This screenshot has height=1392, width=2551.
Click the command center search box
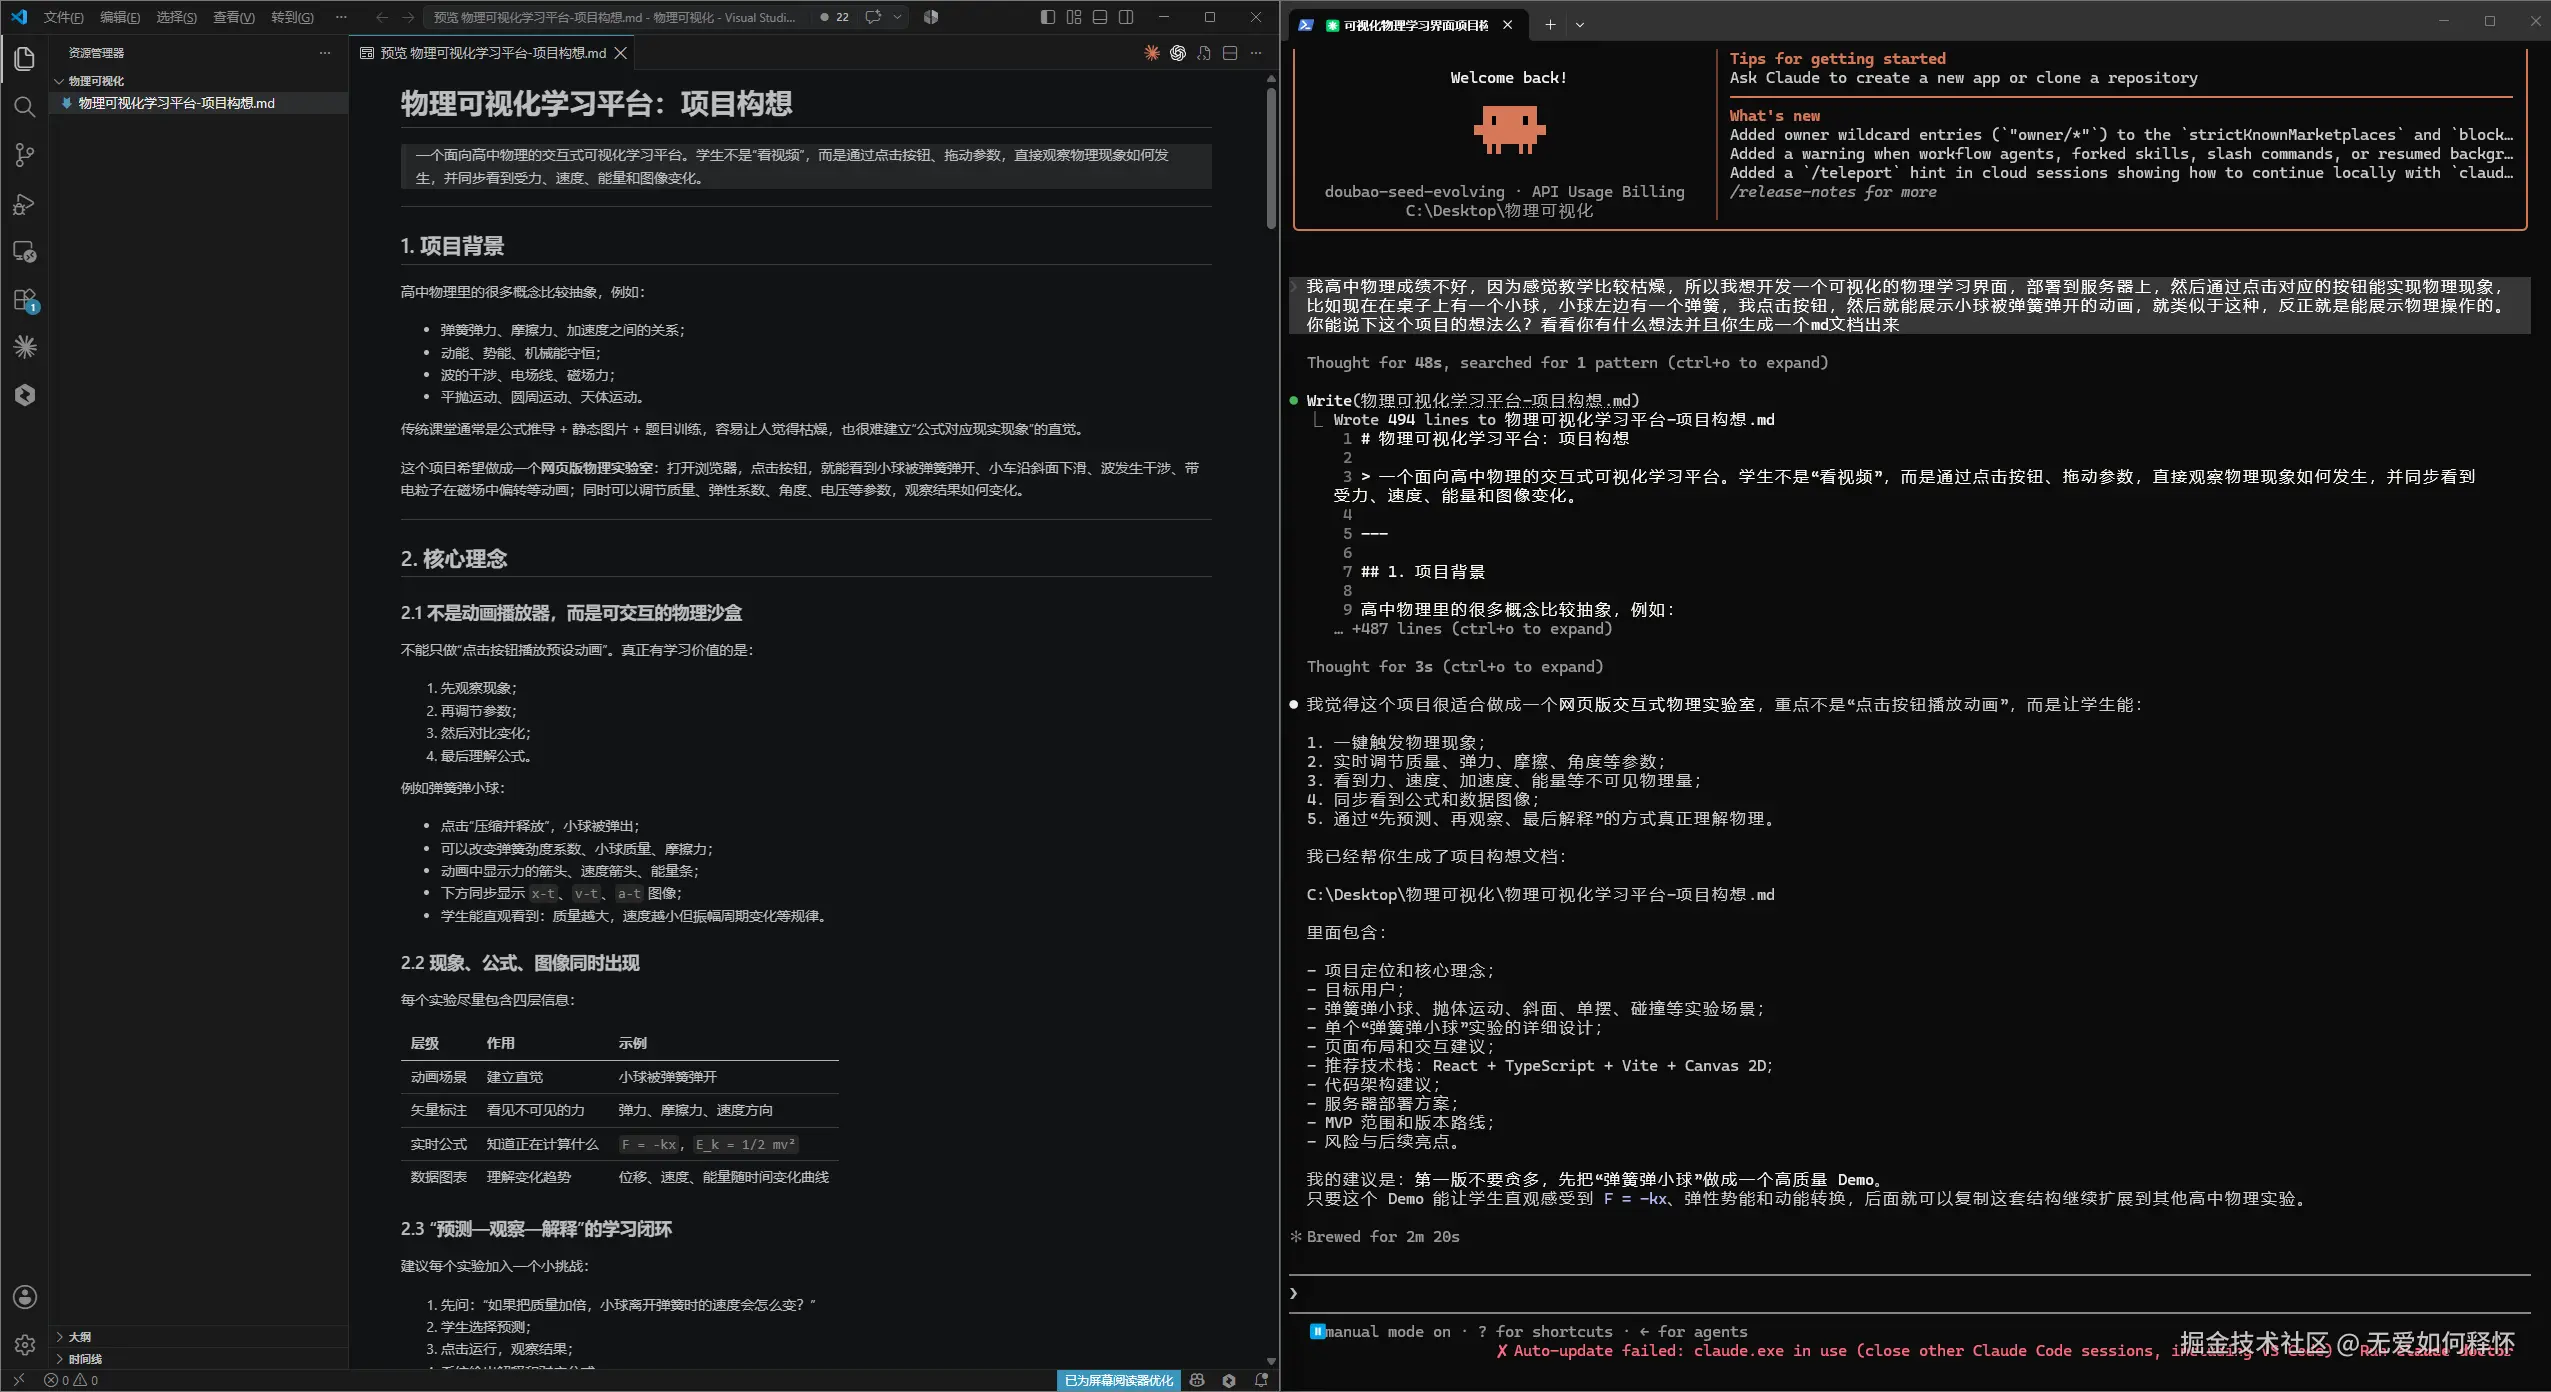pyautogui.click(x=616, y=17)
